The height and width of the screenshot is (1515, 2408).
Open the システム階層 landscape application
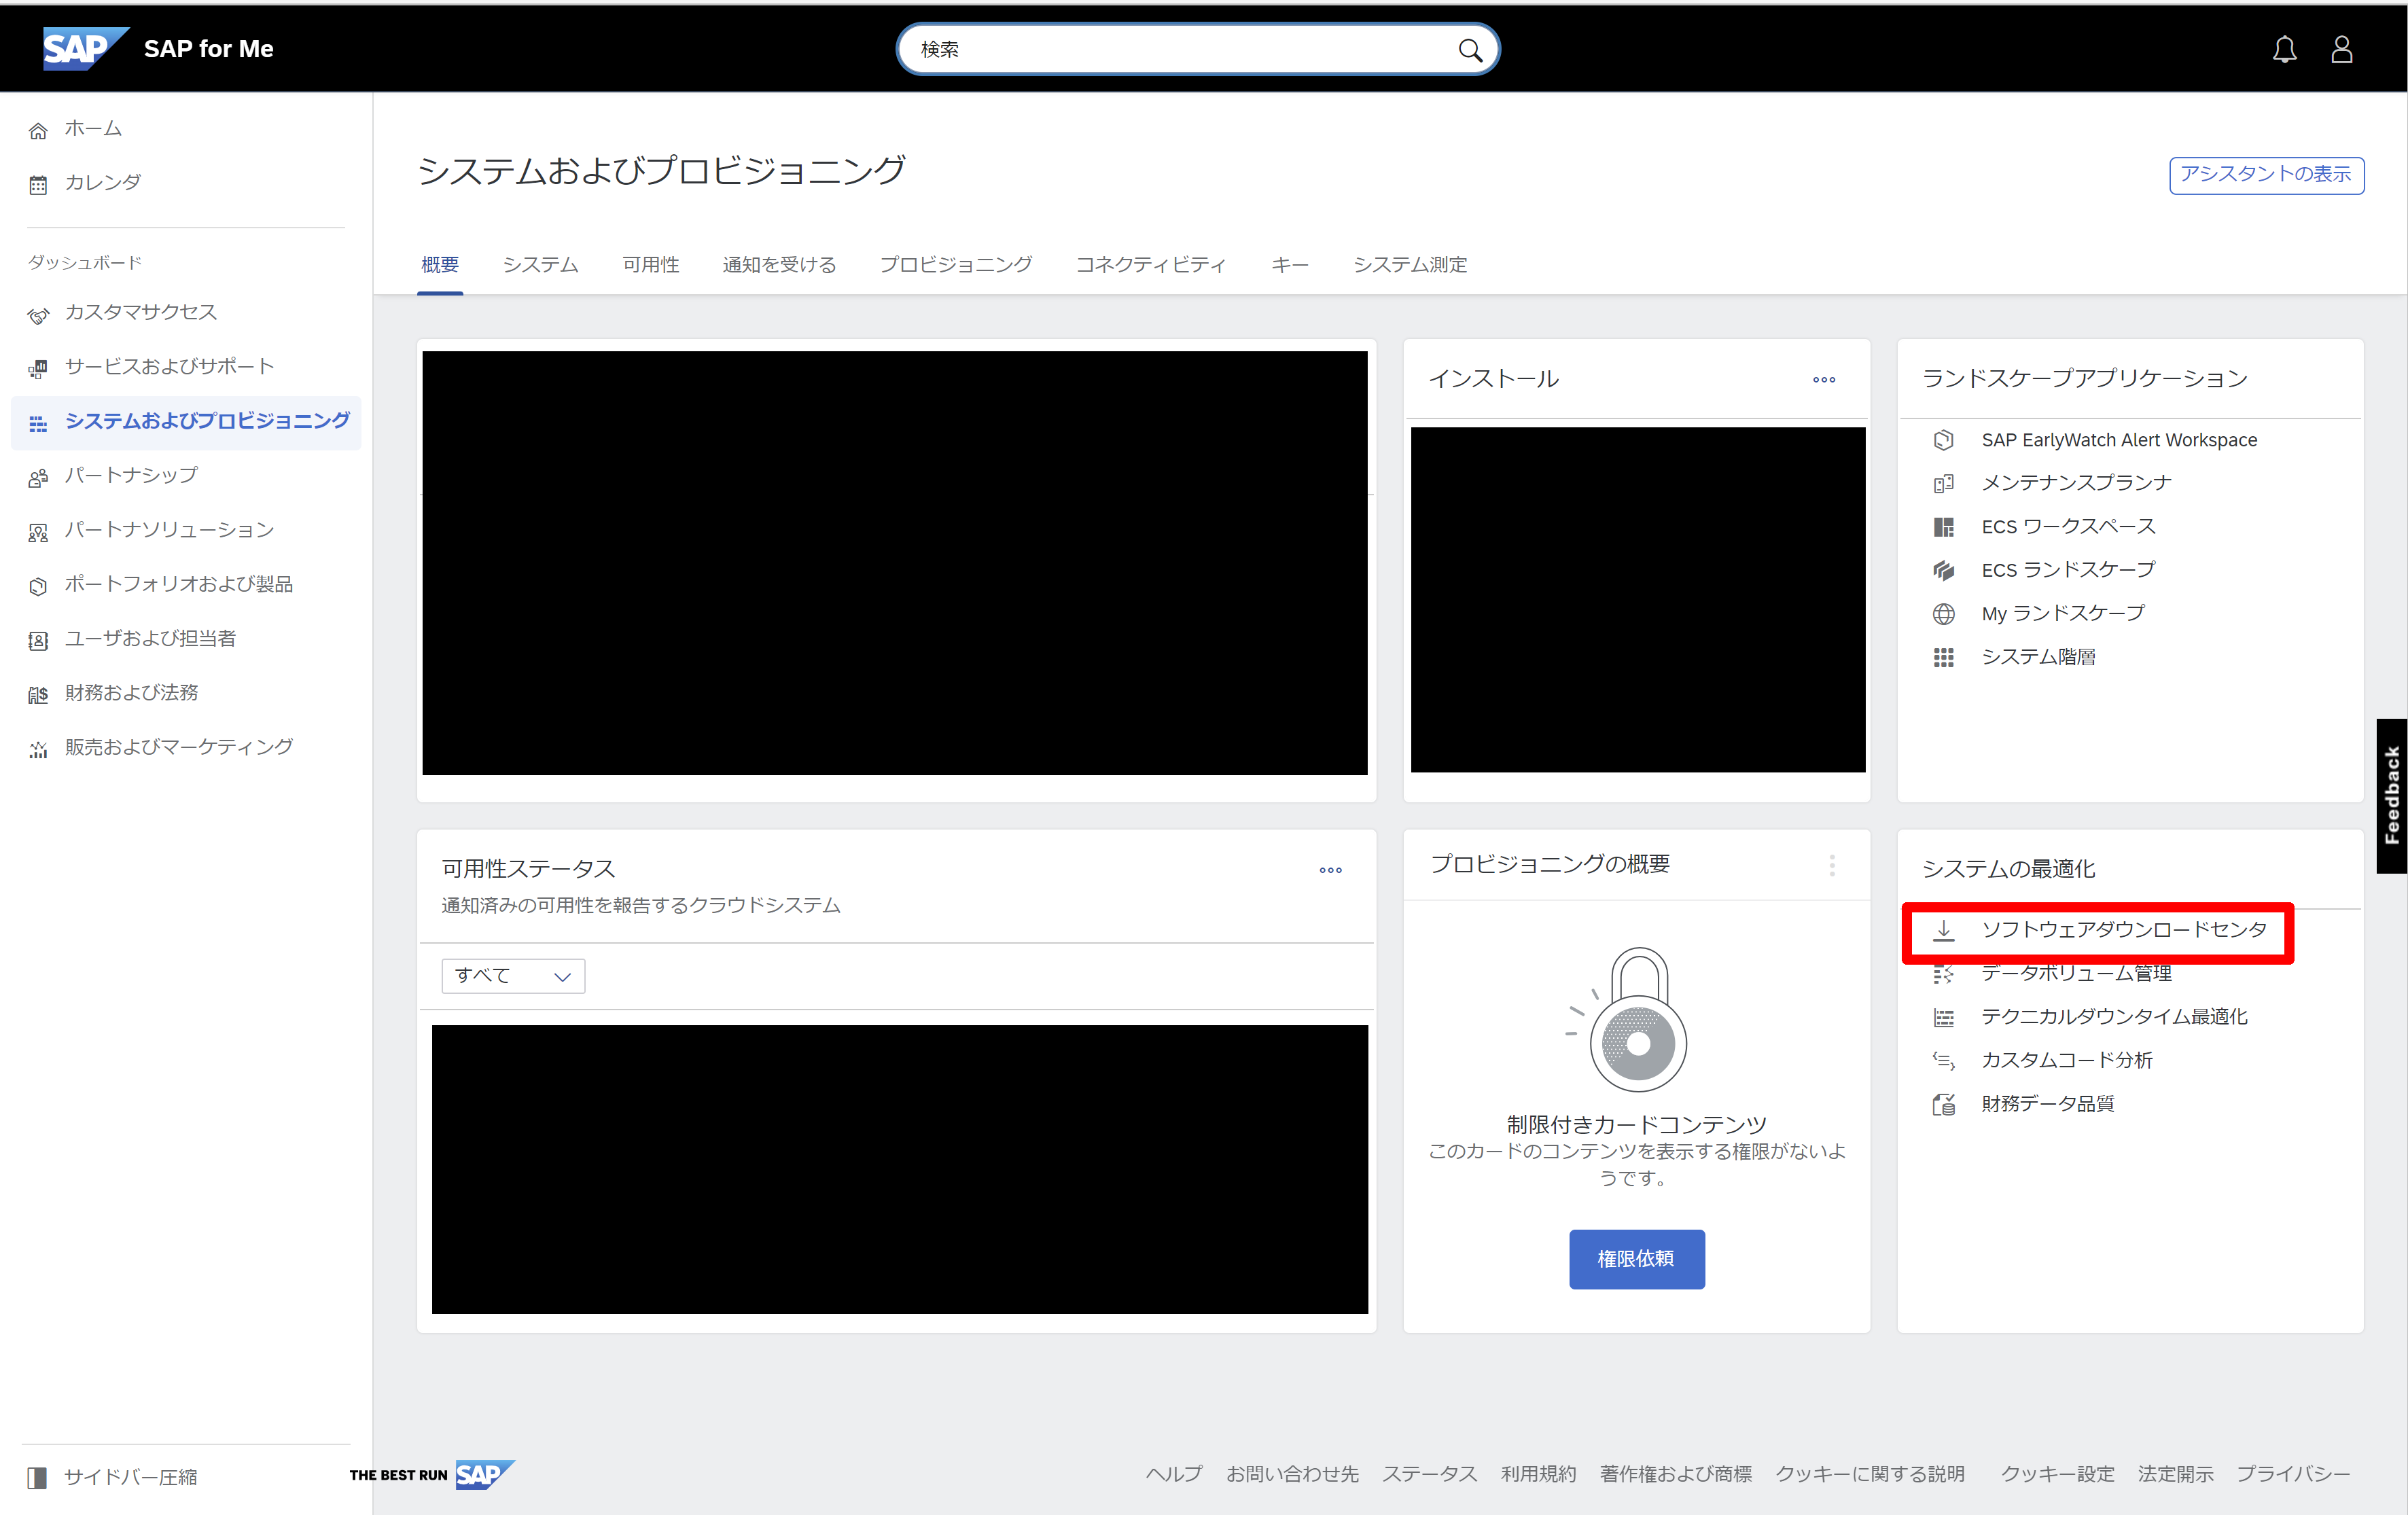[x=2040, y=656]
